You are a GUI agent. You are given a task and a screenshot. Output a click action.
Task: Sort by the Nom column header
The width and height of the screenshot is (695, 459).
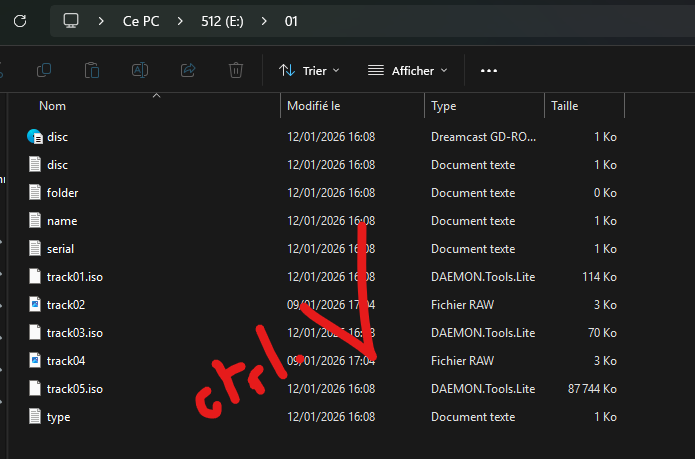point(53,105)
